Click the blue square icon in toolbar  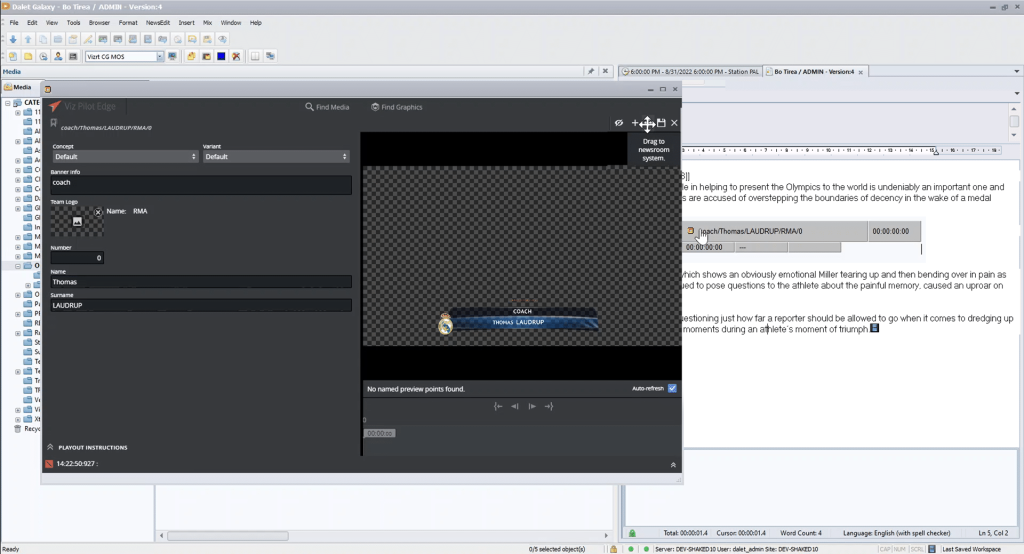point(220,57)
